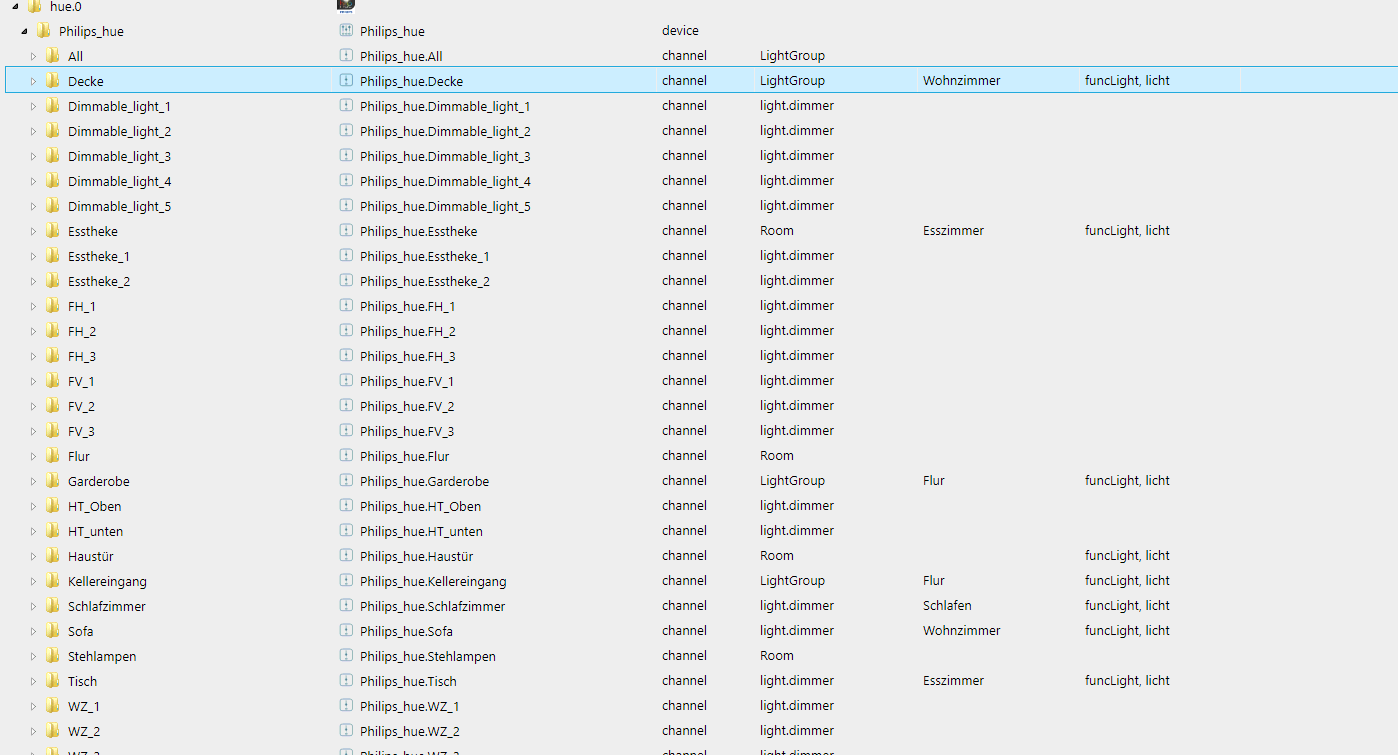Select the Esstheke_2 tree item
Image resolution: width=1398 pixels, height=755 pixels.
99,281
